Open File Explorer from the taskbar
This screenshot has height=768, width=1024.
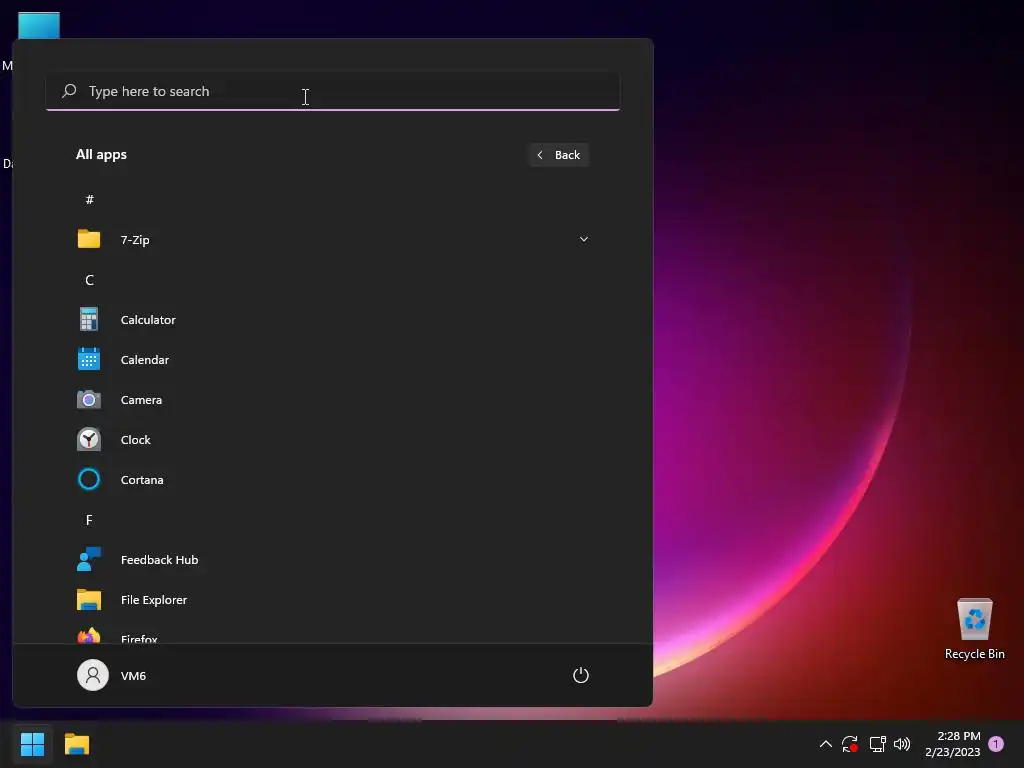pos(77,744)
